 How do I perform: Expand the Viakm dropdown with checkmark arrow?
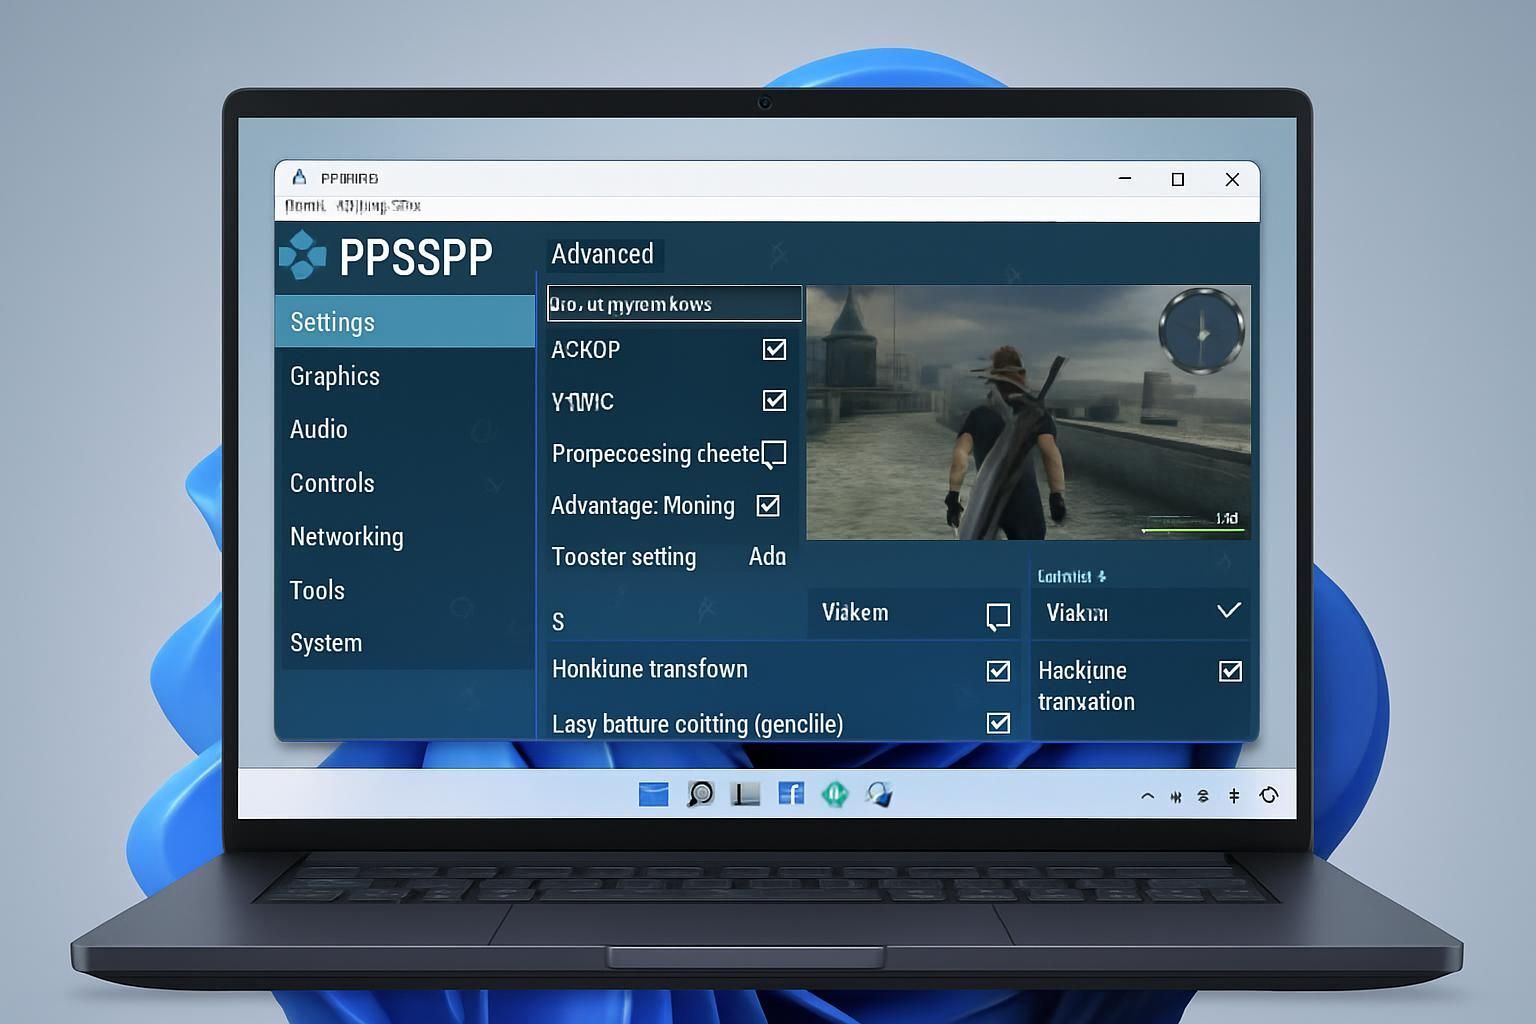1229,611
